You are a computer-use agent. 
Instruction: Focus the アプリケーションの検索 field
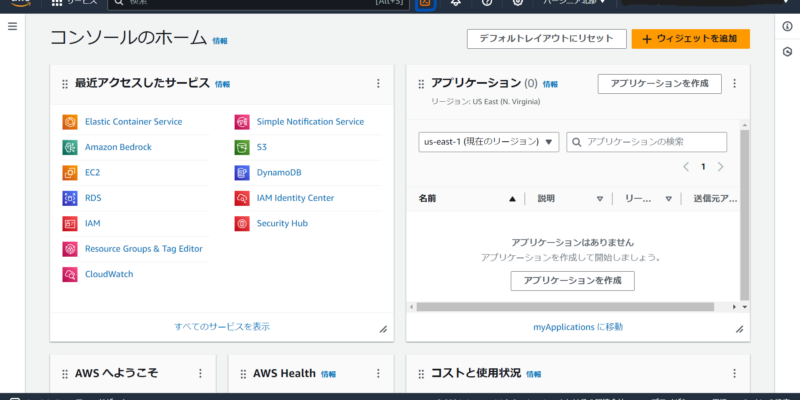click(646, 142)
